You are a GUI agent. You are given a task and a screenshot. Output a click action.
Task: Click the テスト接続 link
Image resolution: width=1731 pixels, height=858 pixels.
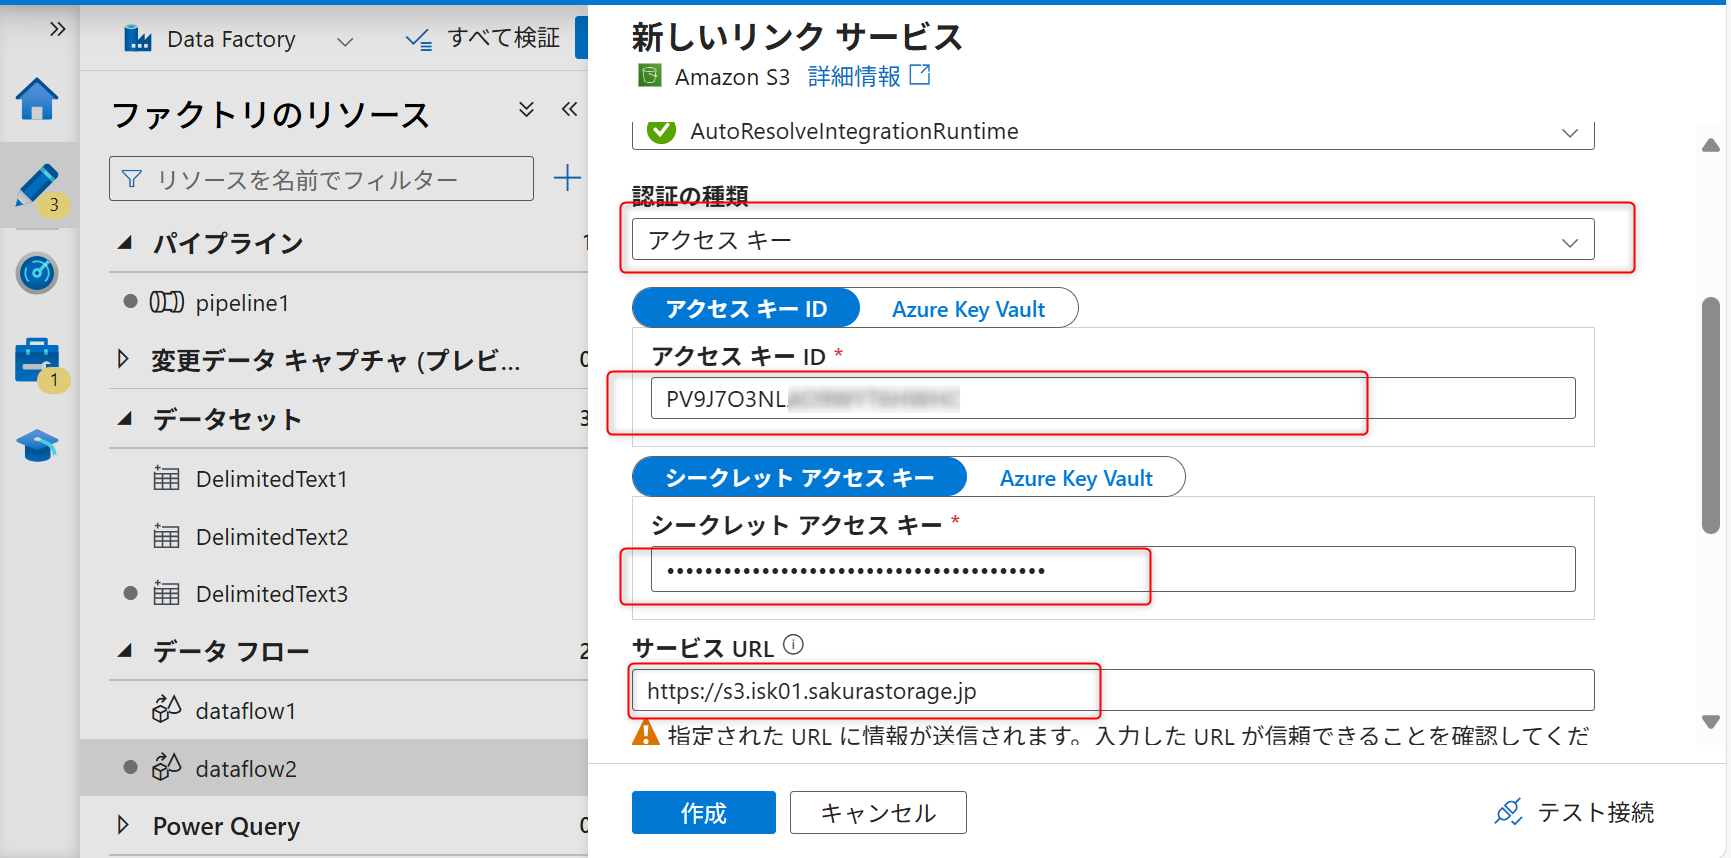[x=1595, y=812]
